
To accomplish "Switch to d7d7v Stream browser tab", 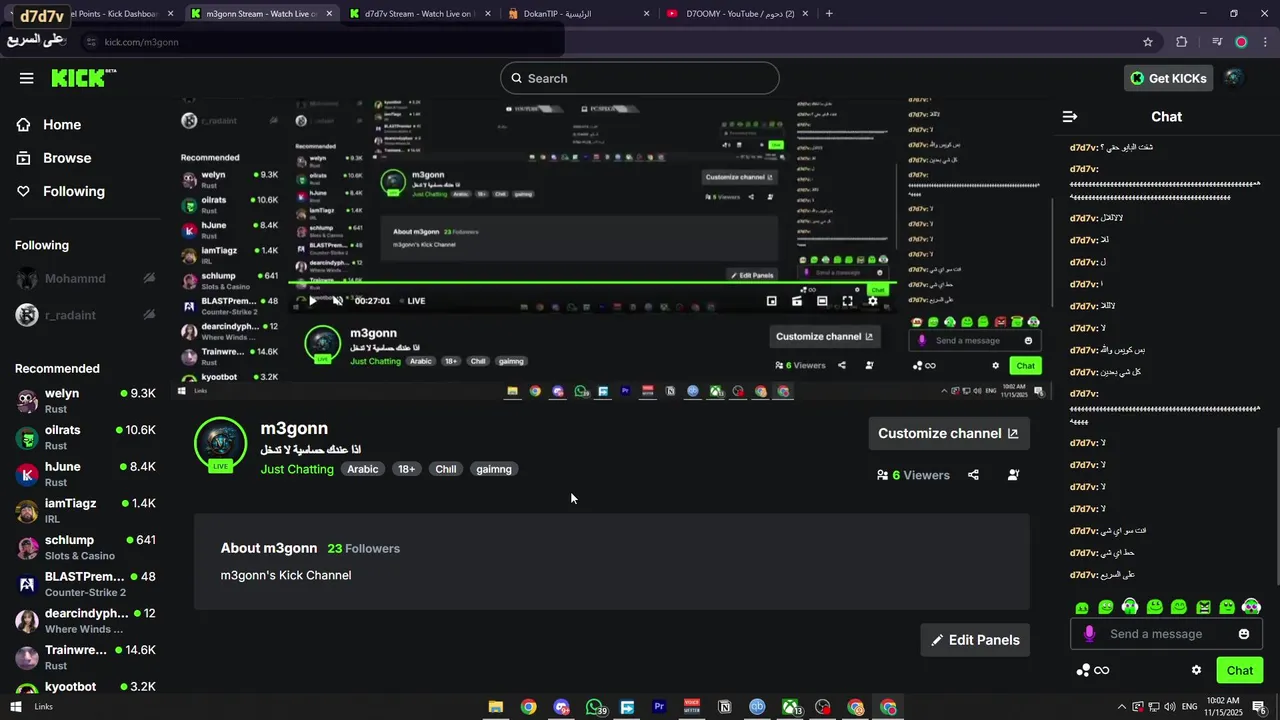I will click(x=419, y=14).
